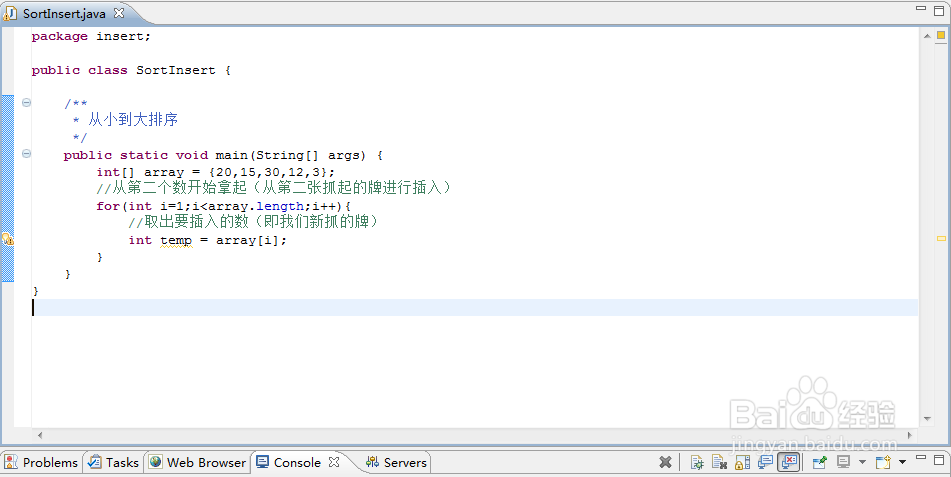Click the Console monitor icon
Image resolution: width=951 pixels, height=477 pixels.
[x=263, y=462]
